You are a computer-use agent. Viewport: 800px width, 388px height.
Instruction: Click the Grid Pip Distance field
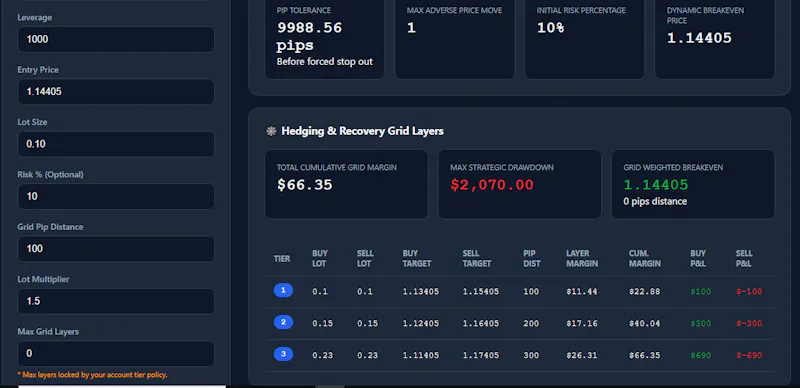[116, 249]
